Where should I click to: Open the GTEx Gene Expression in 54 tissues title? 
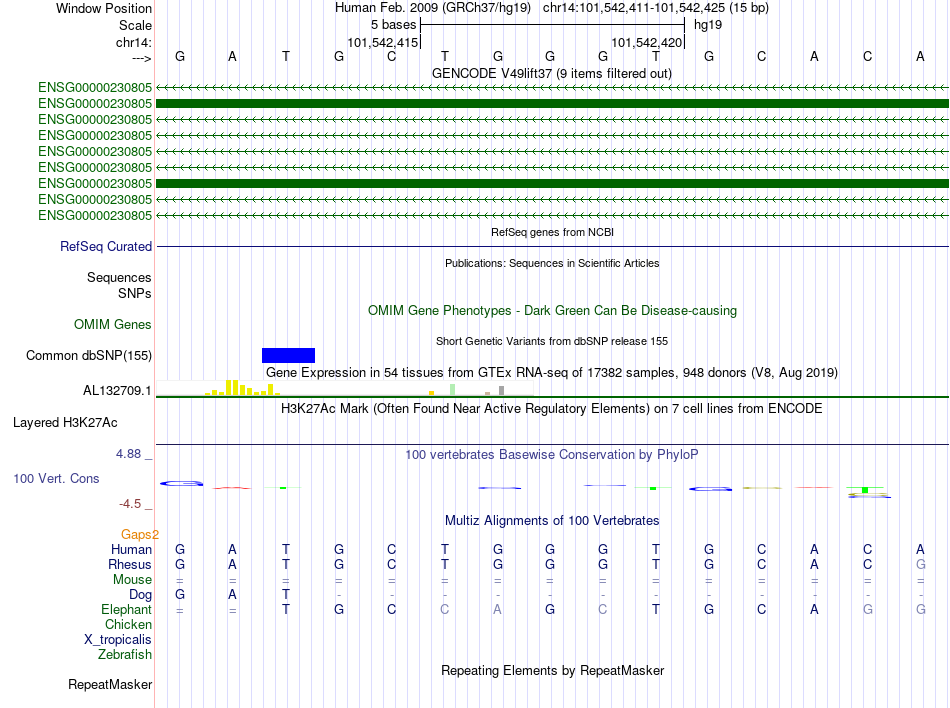[x=552, y=372]
